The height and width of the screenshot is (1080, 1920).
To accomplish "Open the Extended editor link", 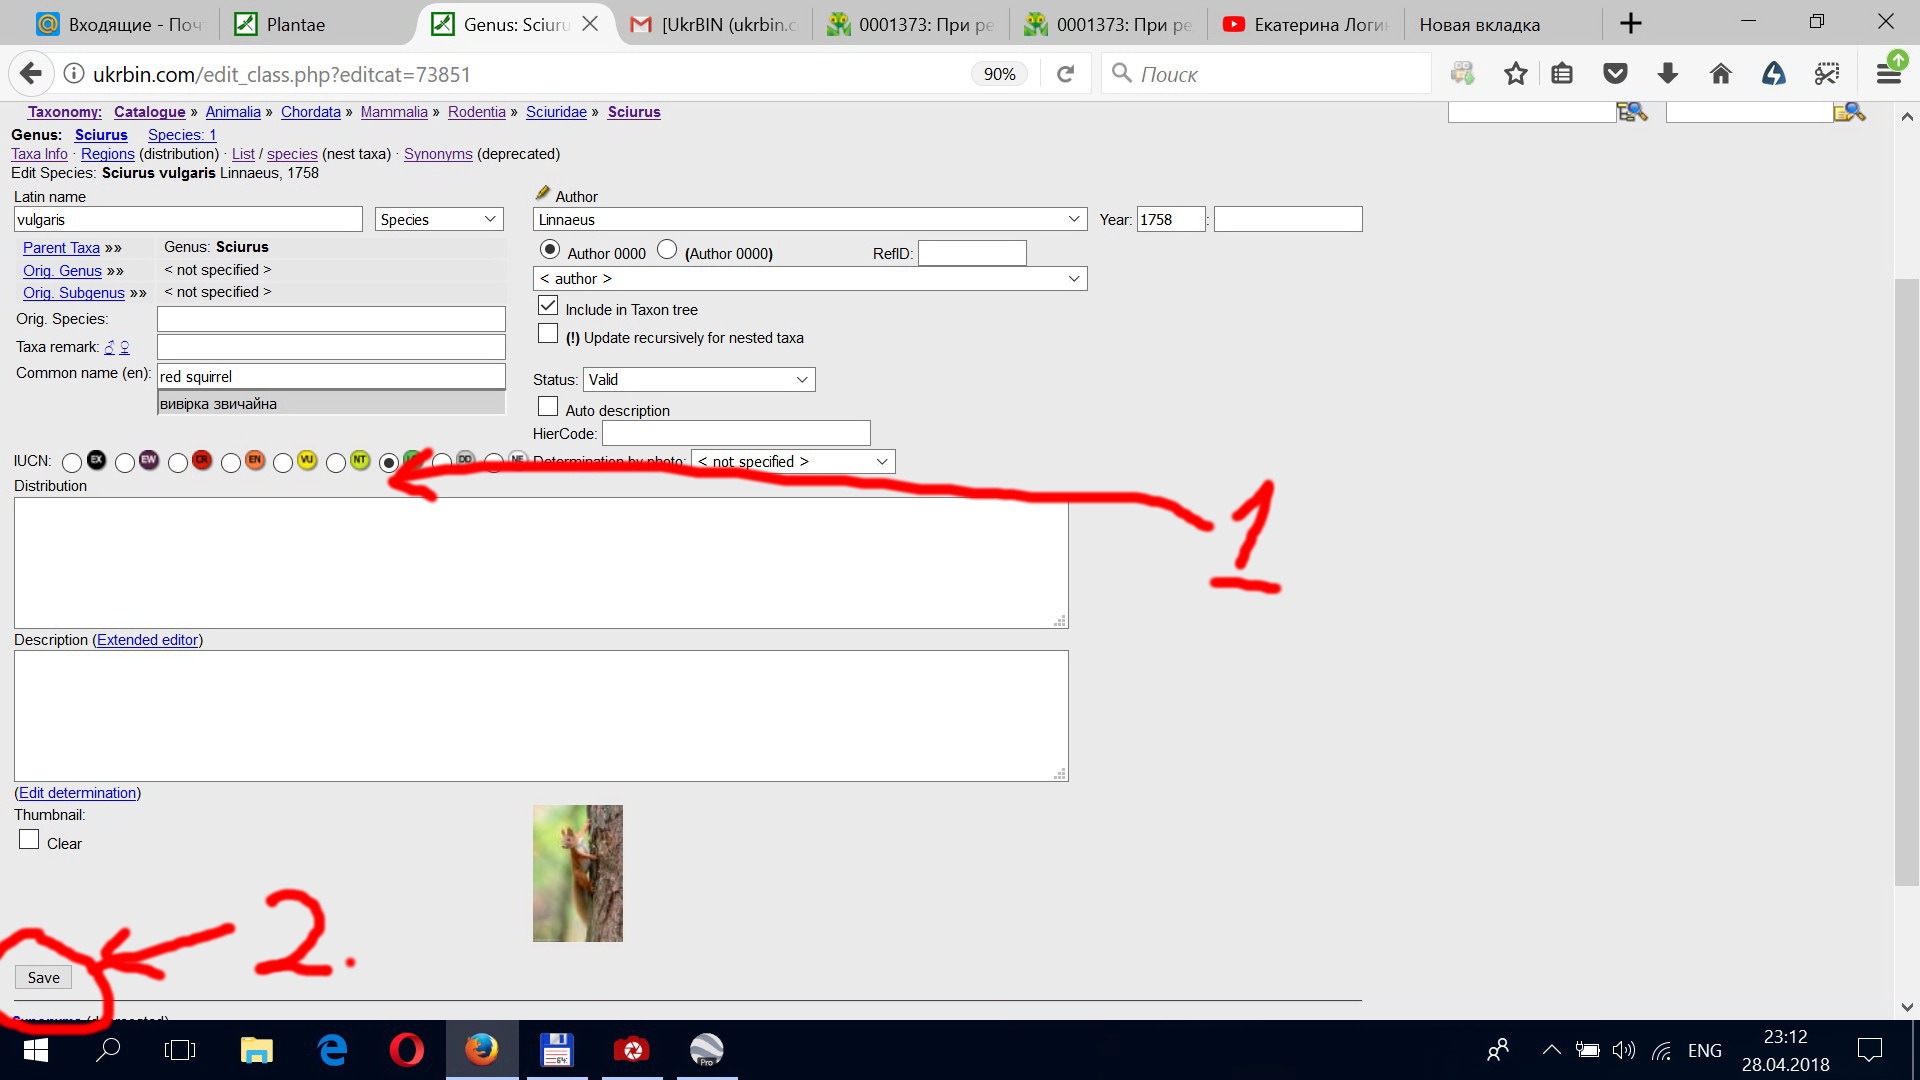I will (148, 640).
